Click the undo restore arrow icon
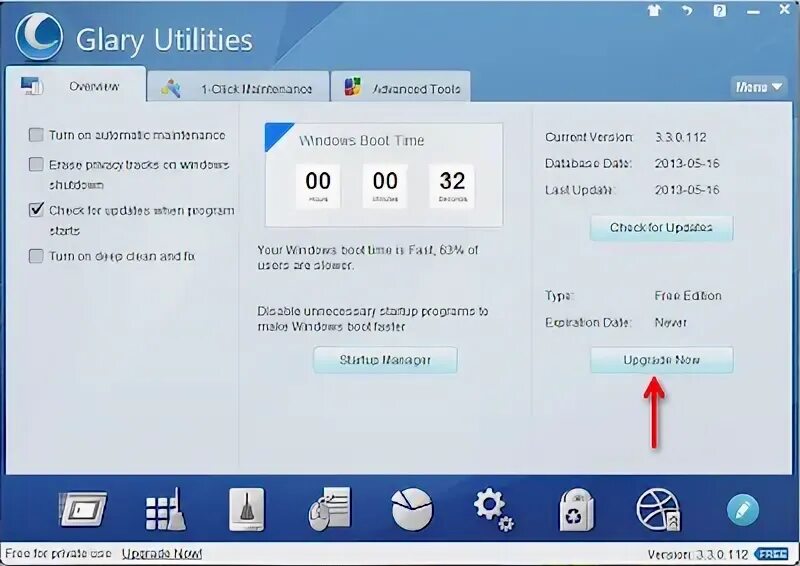The image size is (800, 566). pos(687,10)
